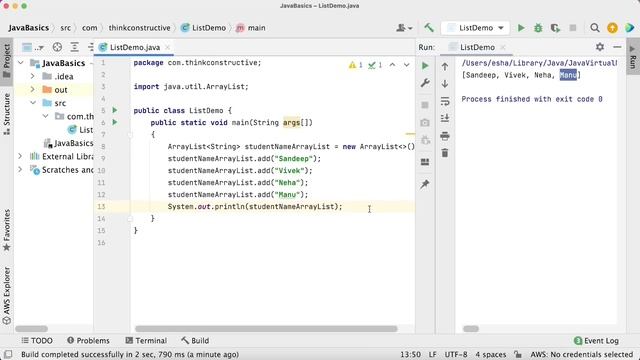This screenshot has width=640, height=360.
Task: Toggle the AWS Explorer tool window
Action: coord(7,296)
